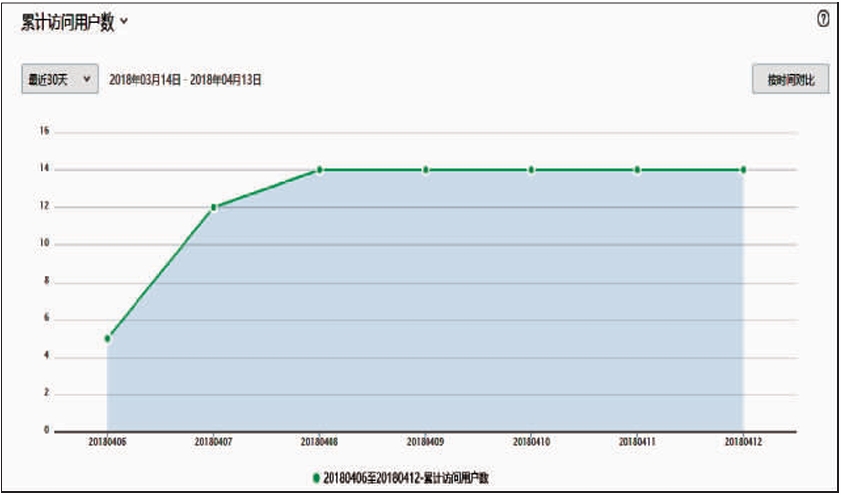Open the 最近30天 range dropdown
The width and height of the screenshot is (841, 495).
click(60, 80)
